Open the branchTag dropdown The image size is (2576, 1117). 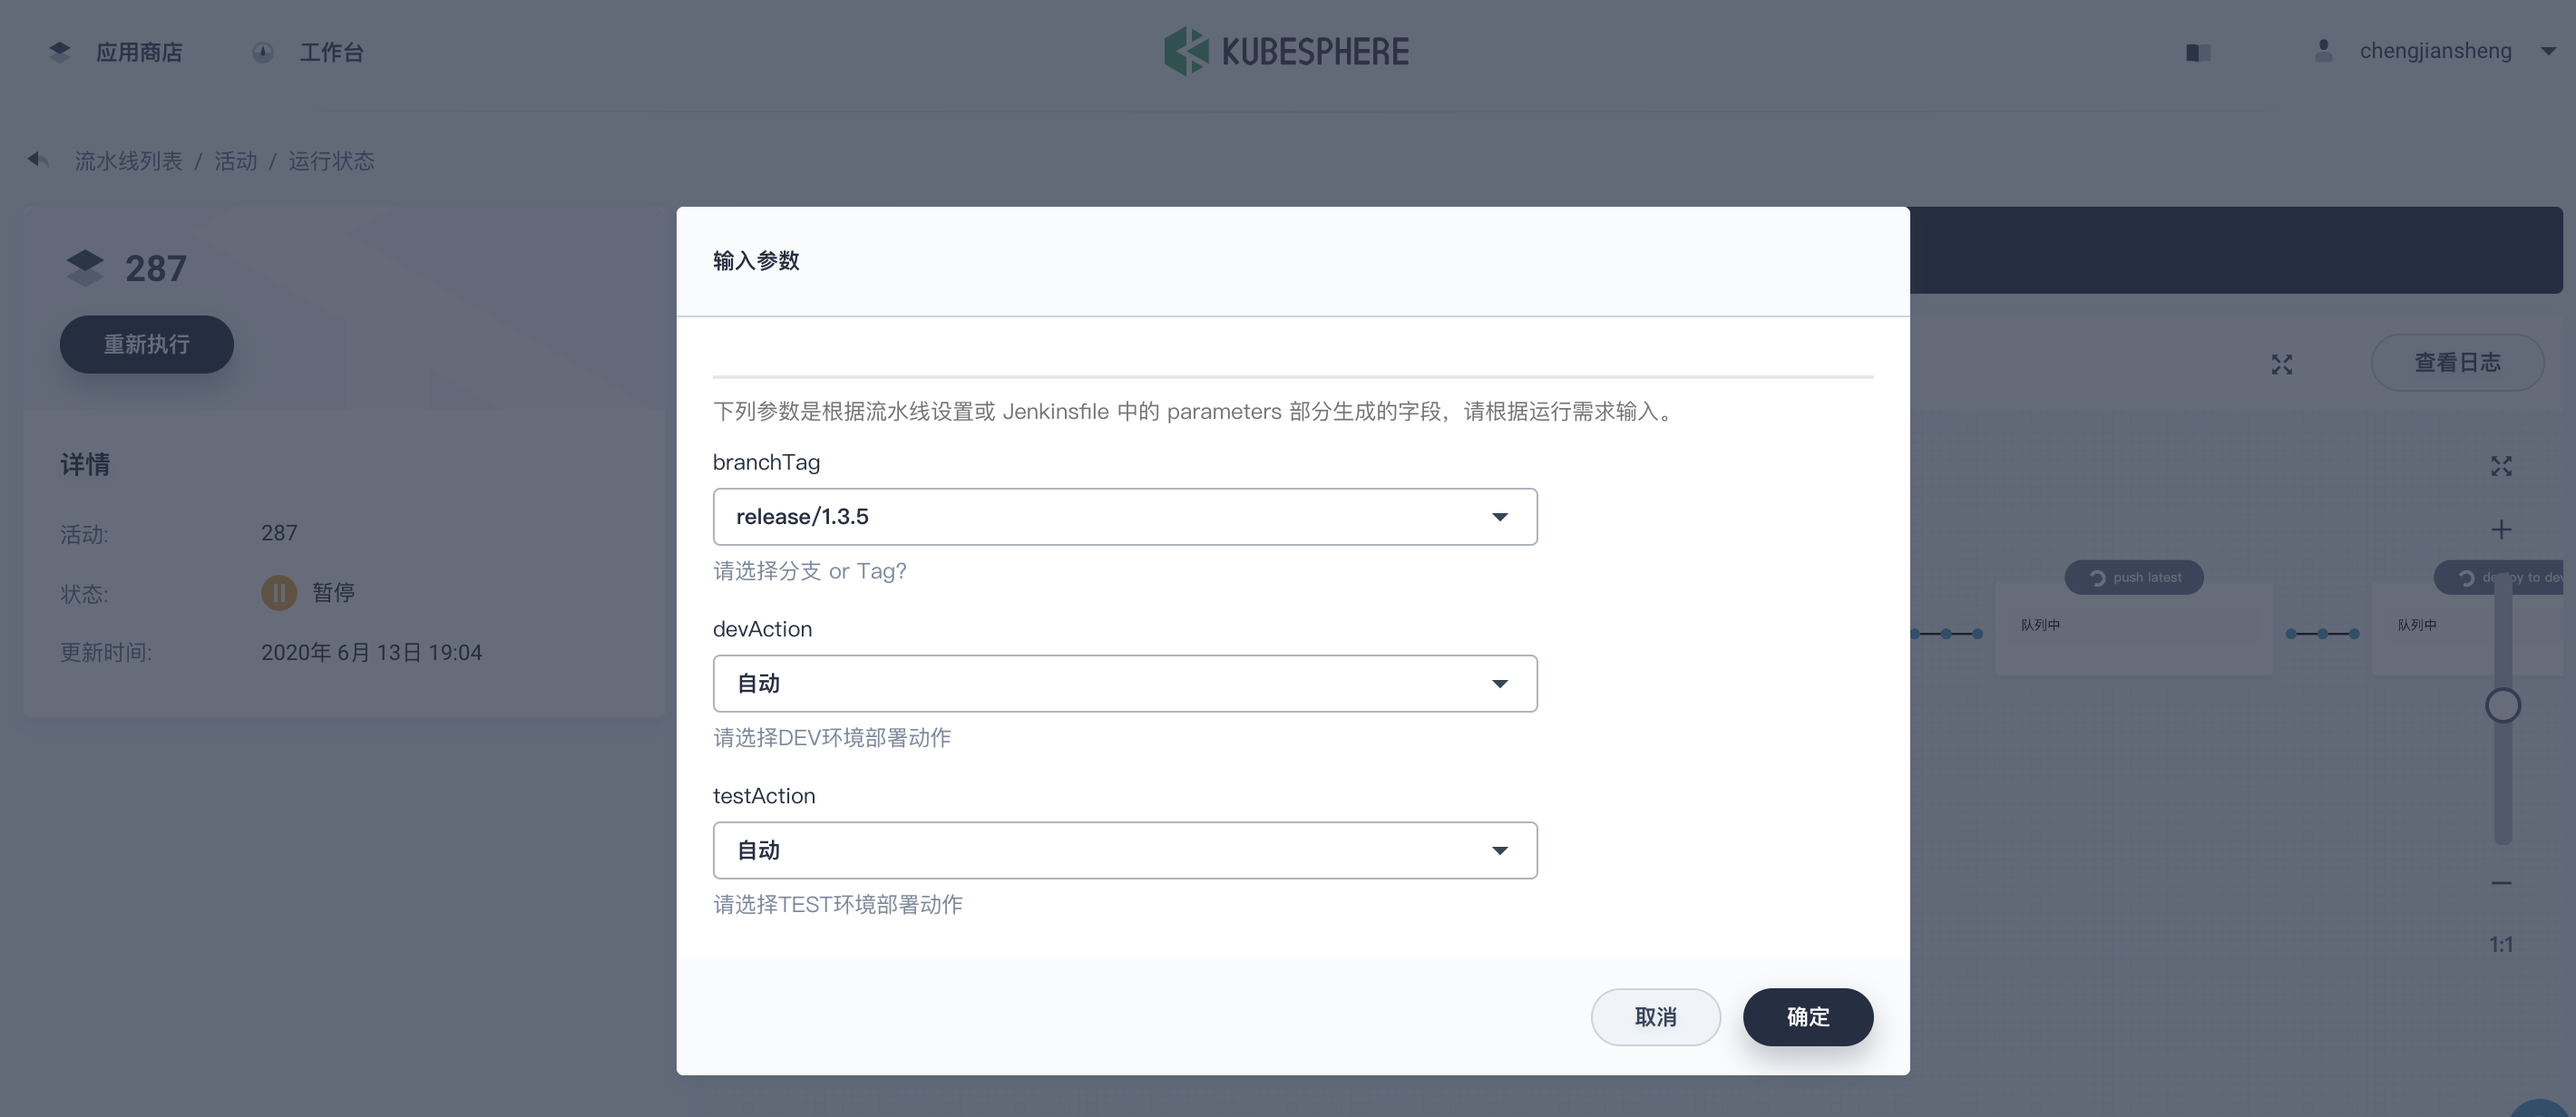pos(1124,517)
